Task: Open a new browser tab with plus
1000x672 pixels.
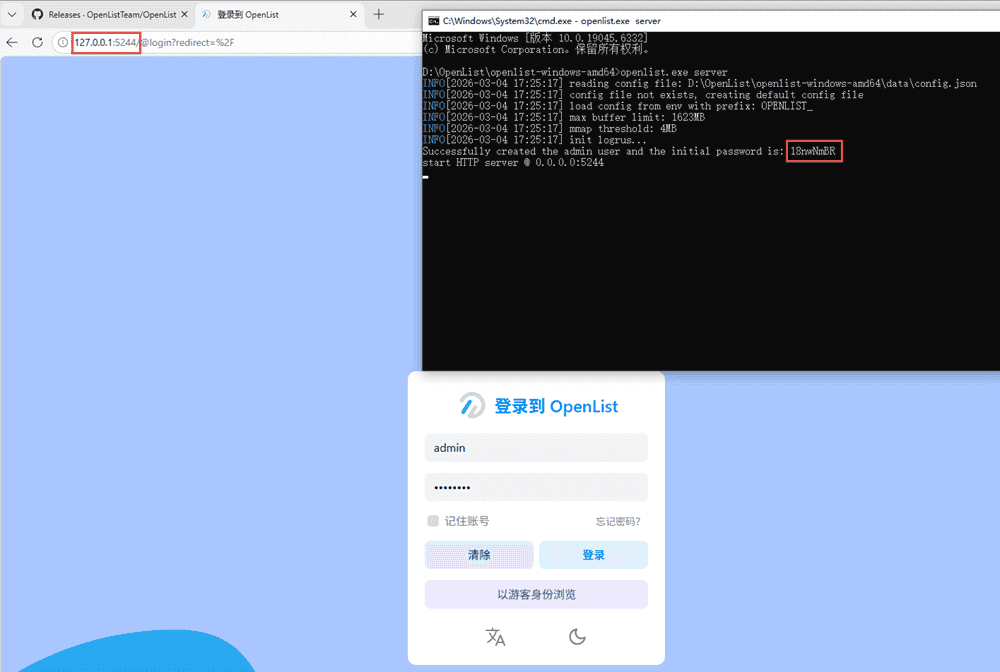Action: 379,15
